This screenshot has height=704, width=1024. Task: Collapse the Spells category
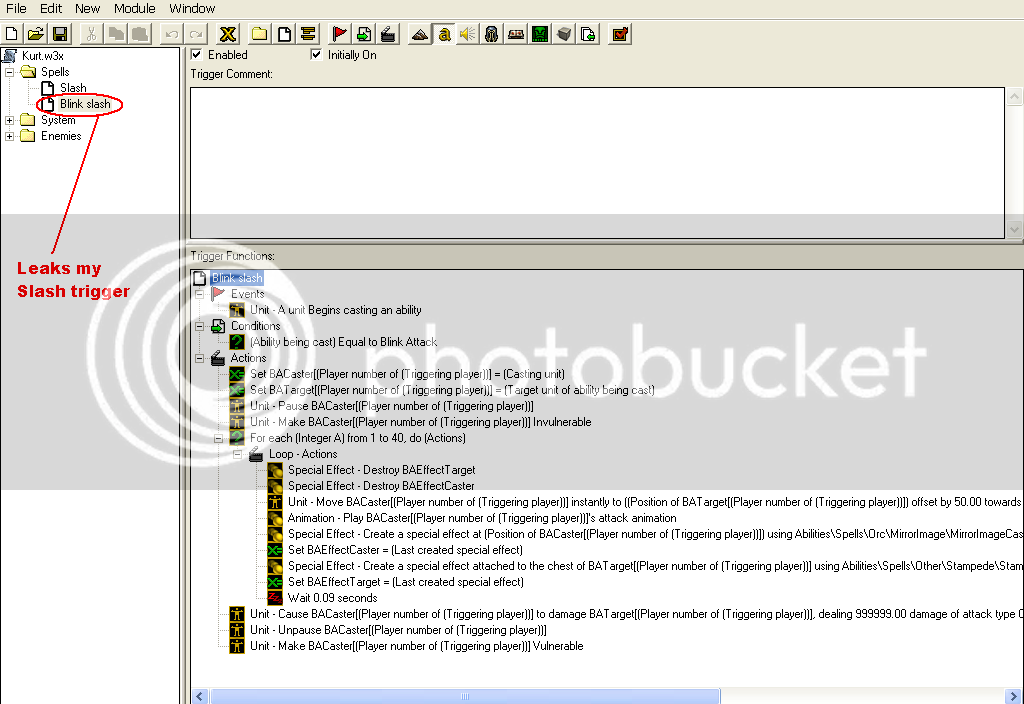9,72
